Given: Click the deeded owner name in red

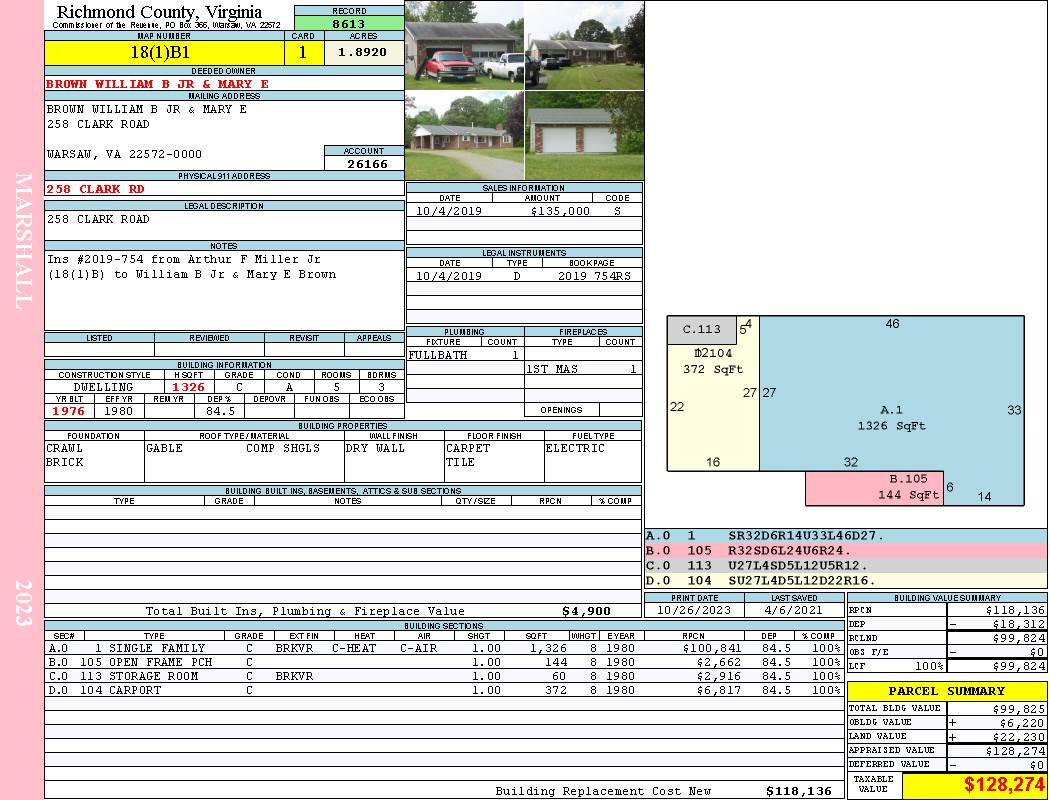Looking at the screenshot, I should [157, 84].
